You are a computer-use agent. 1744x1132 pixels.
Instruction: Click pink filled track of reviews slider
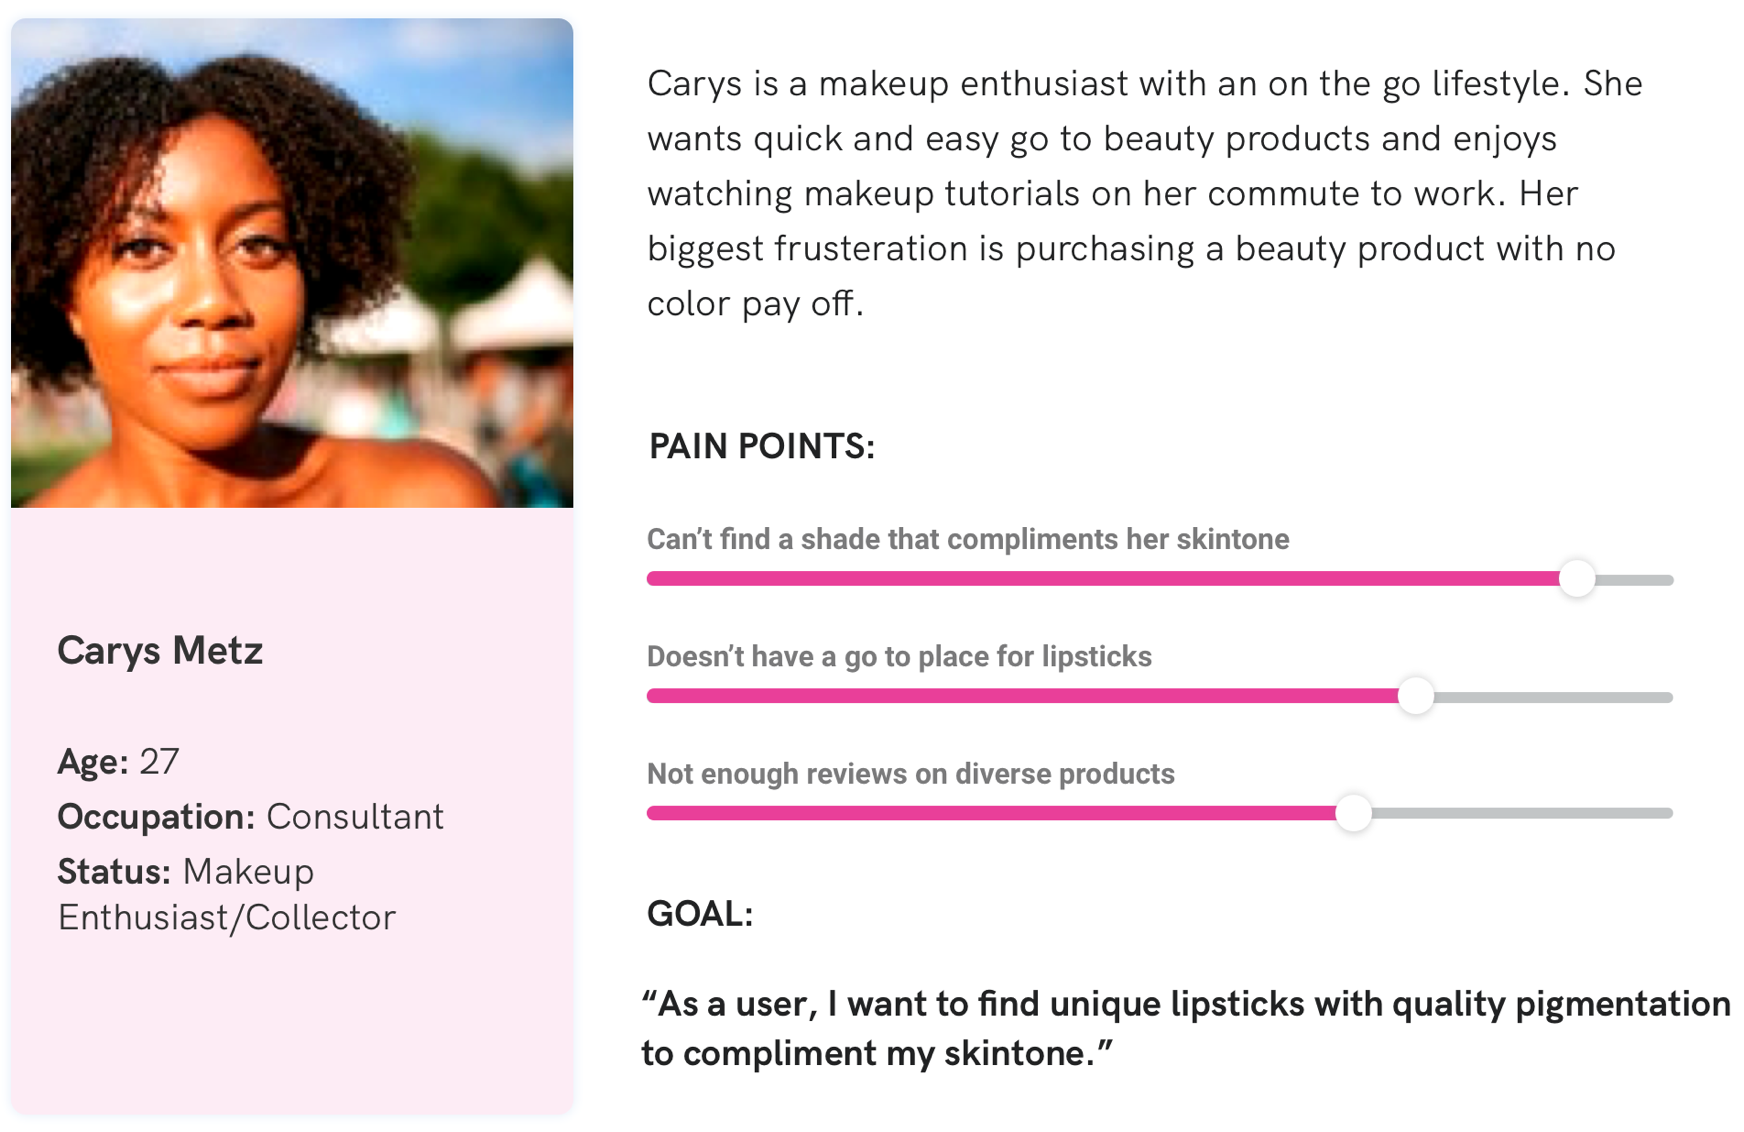(x=991, y=813)
